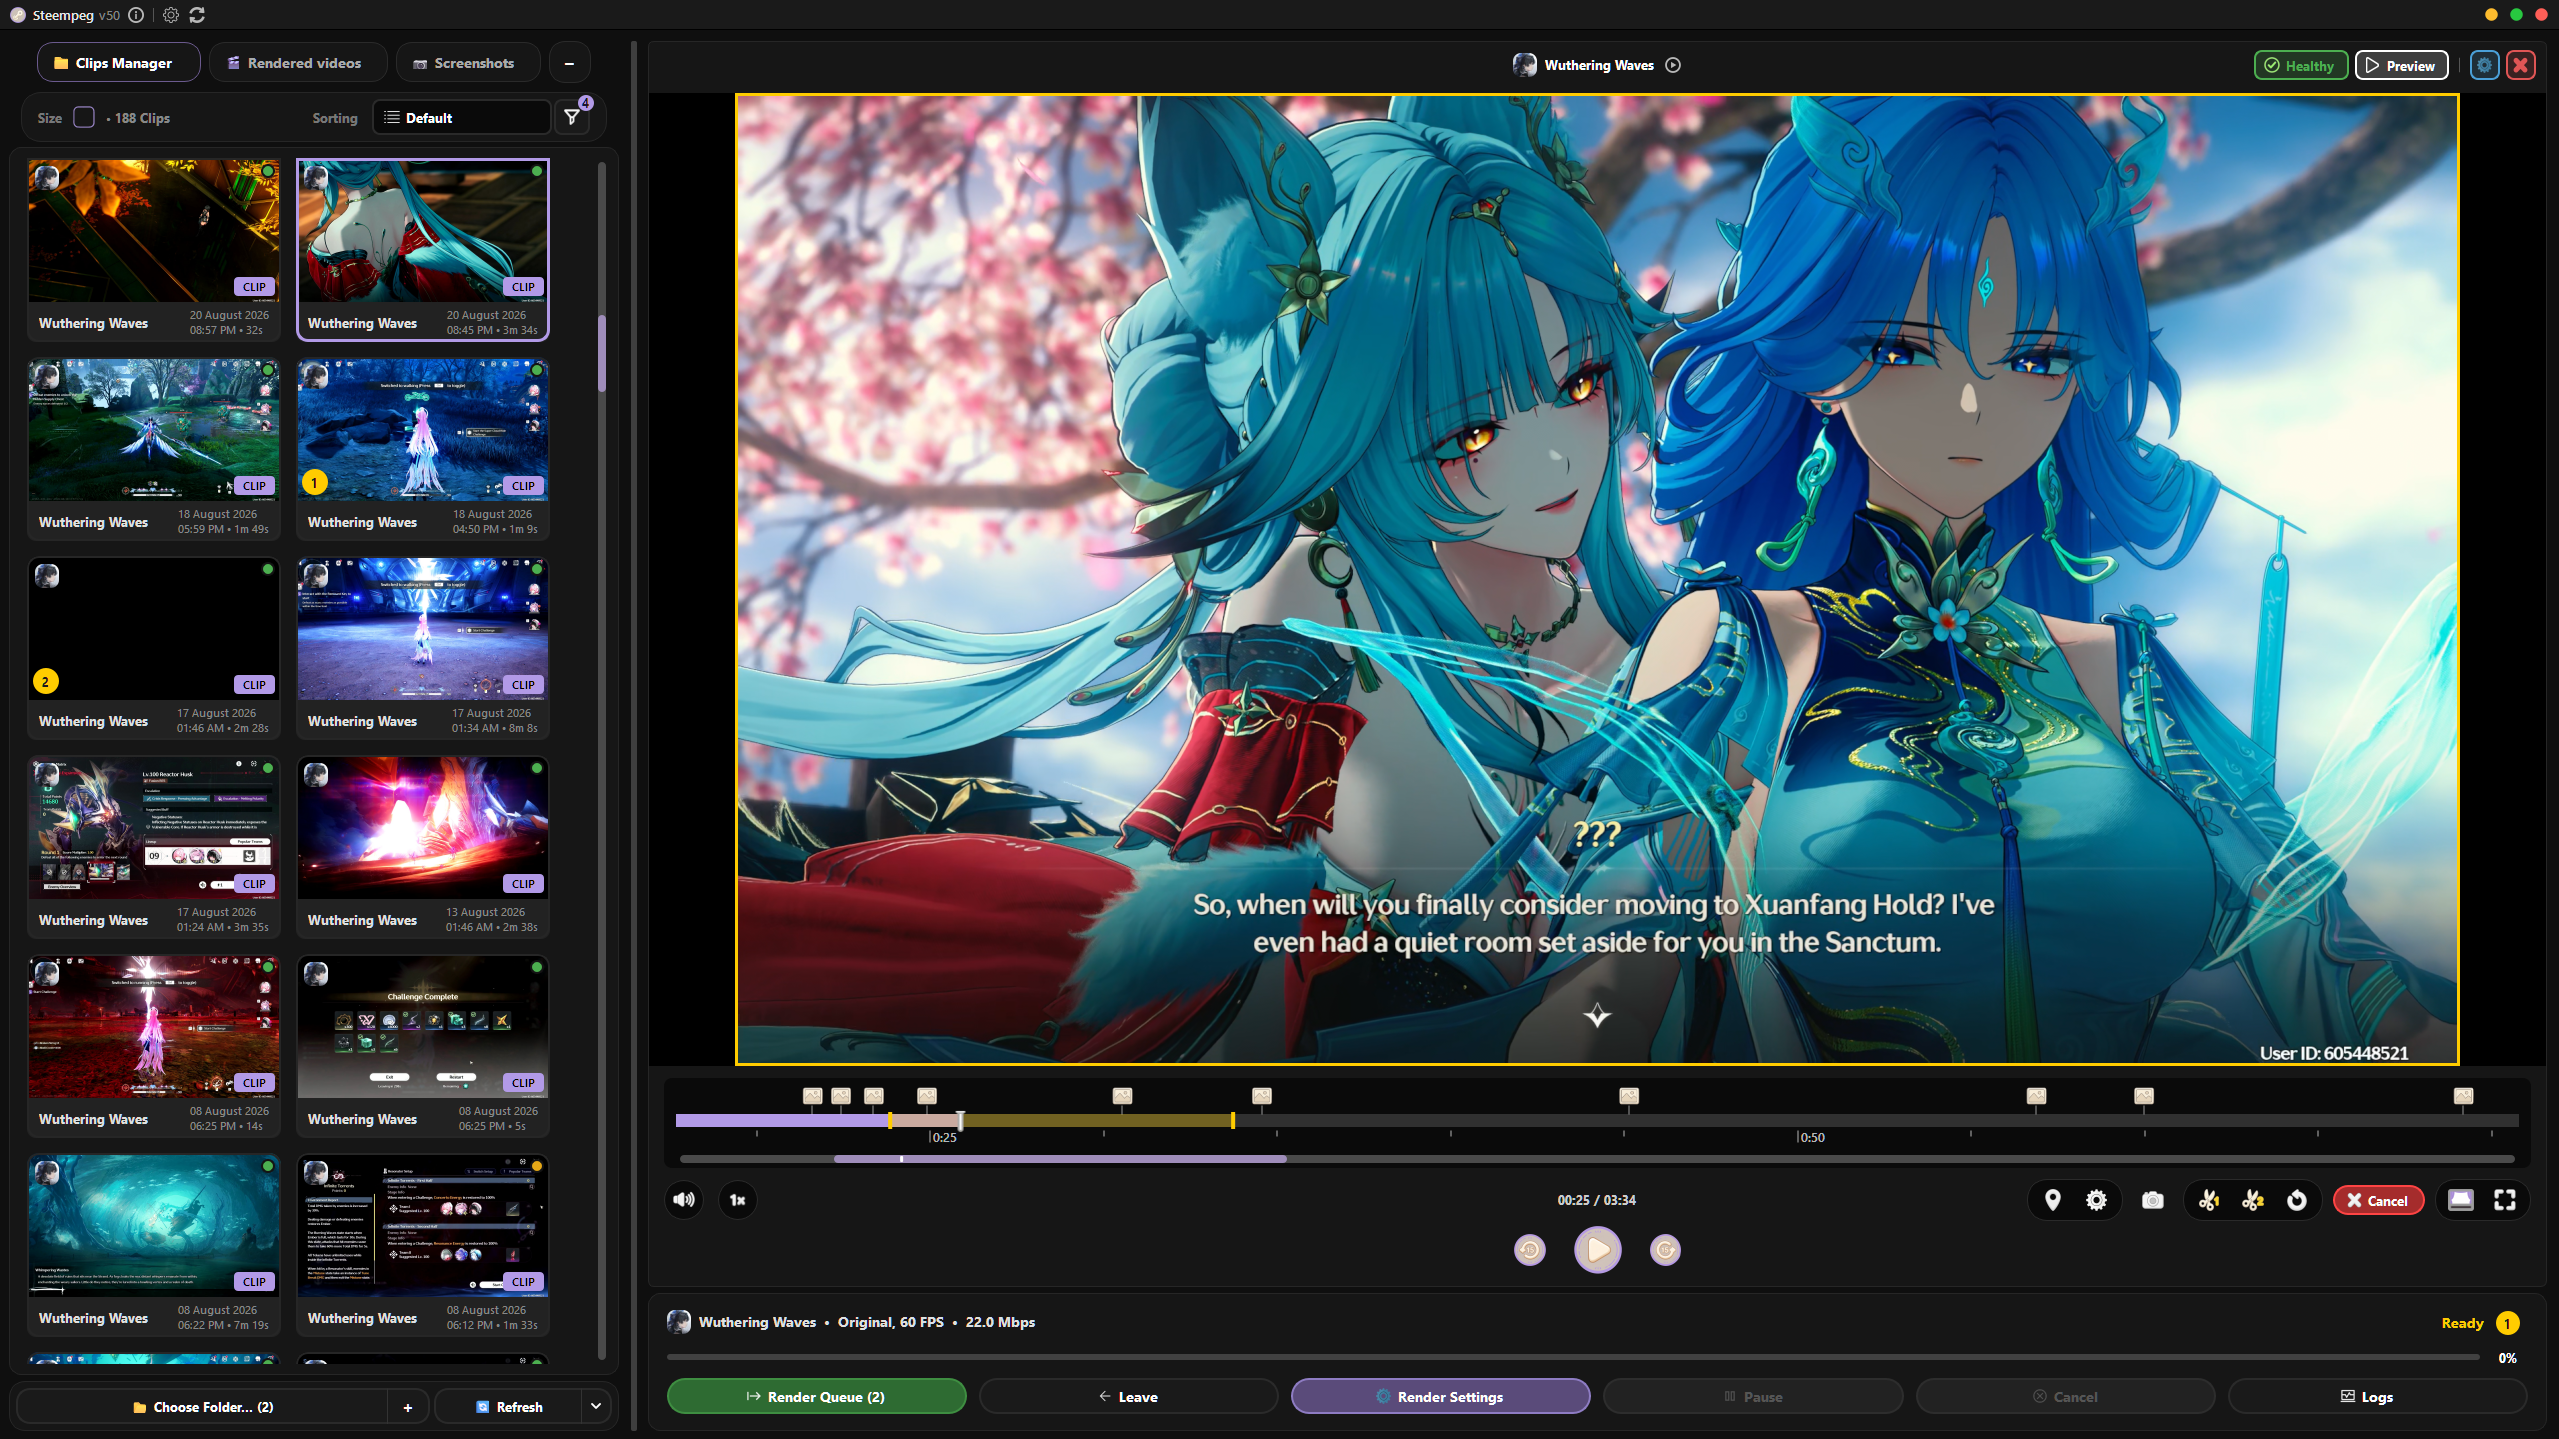This screenshot has height=1439, width=2559.
Task: Click the red Cancel cut button
Action: coord(2378,1200)
